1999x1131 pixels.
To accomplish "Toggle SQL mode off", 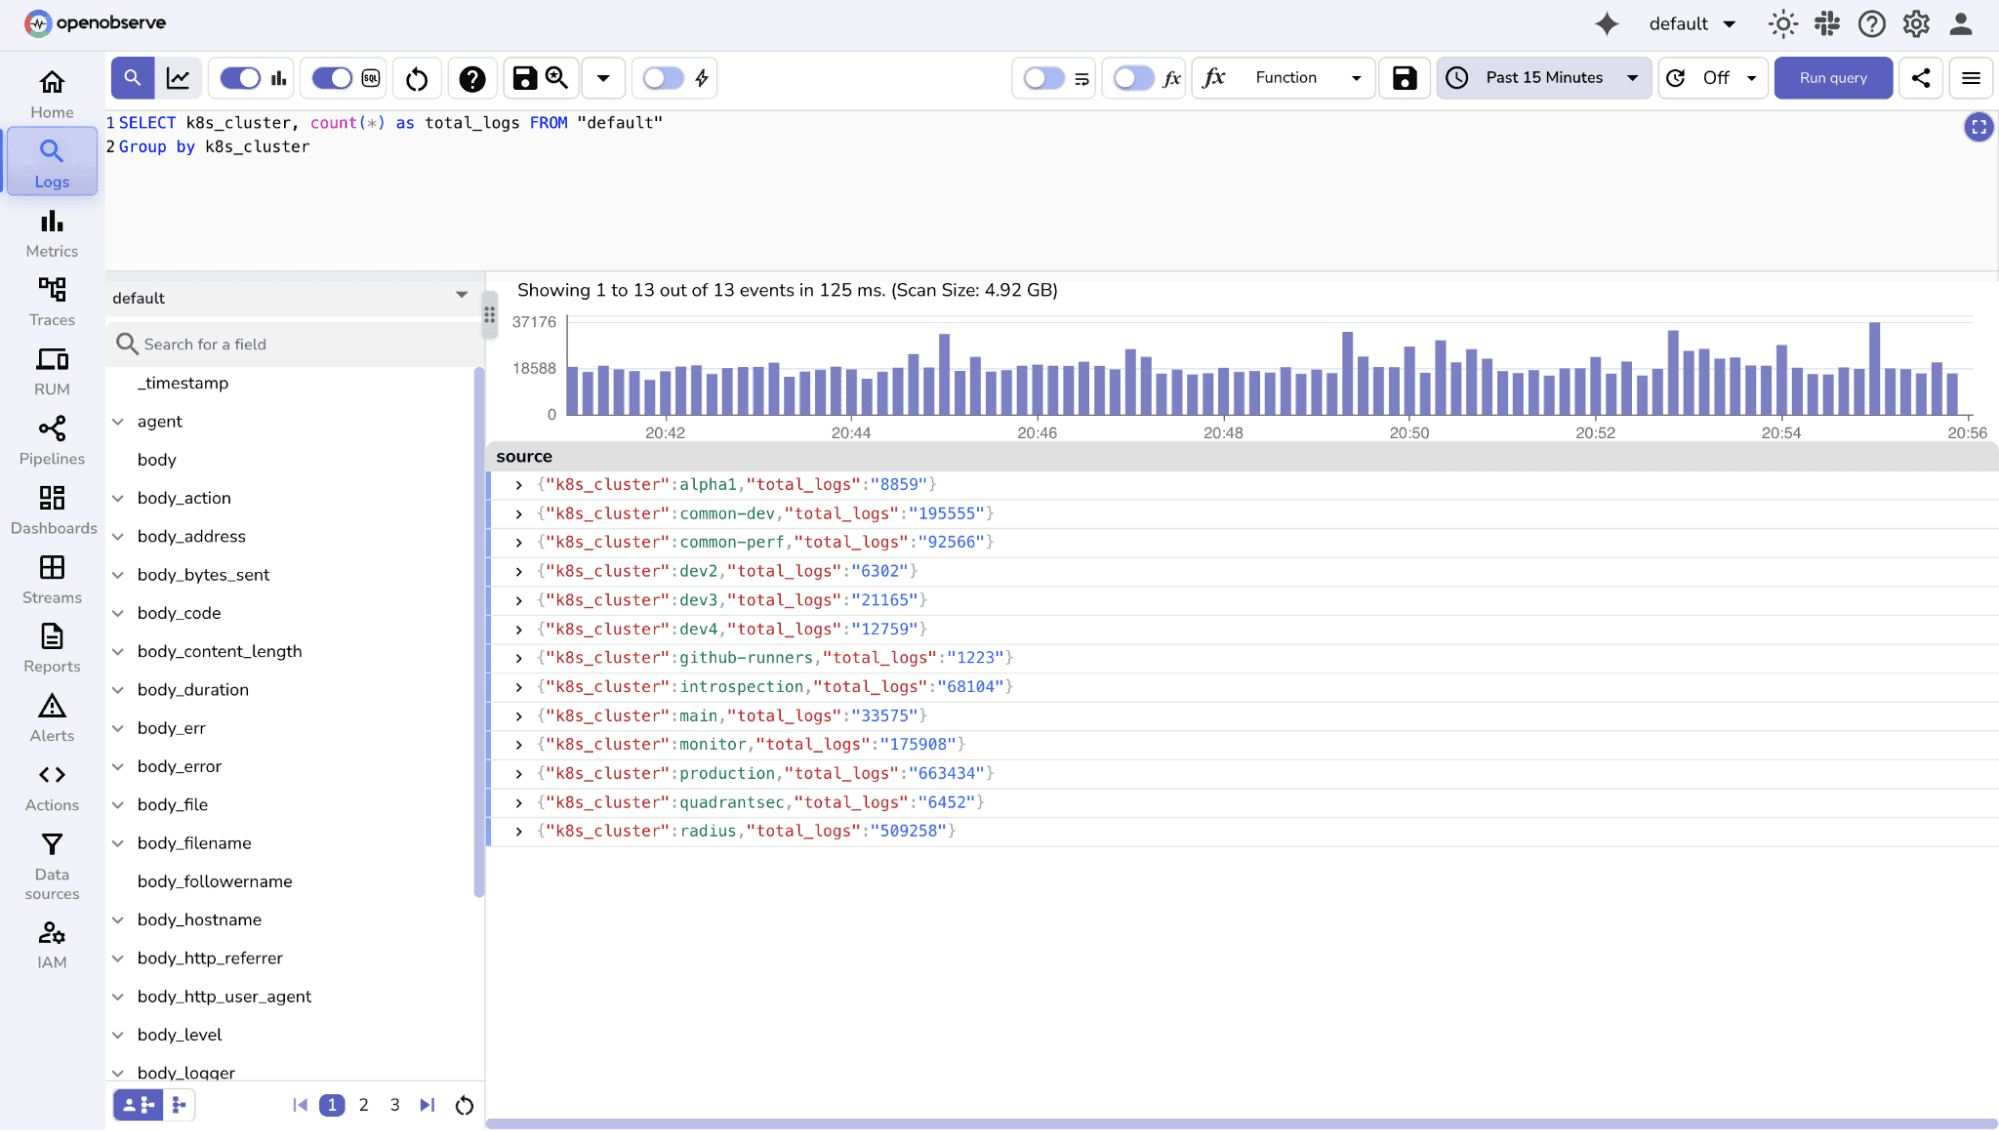I will pos(330,77).
